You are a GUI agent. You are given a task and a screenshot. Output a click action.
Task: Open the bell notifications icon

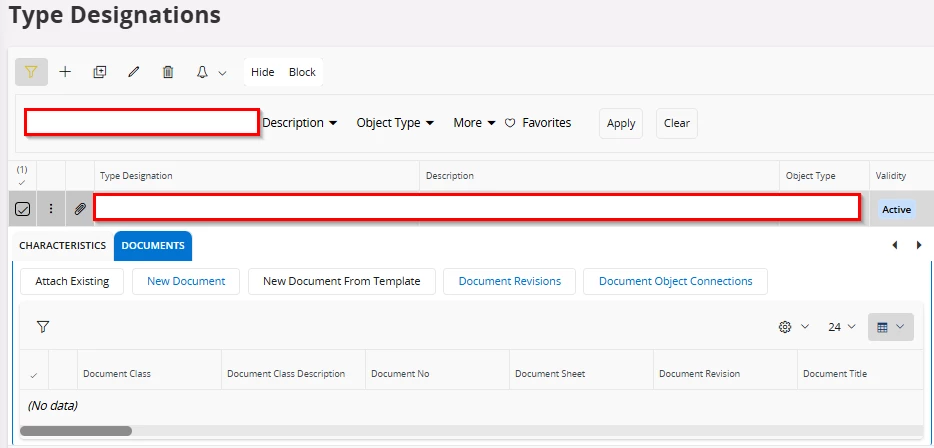coord(202,72)
